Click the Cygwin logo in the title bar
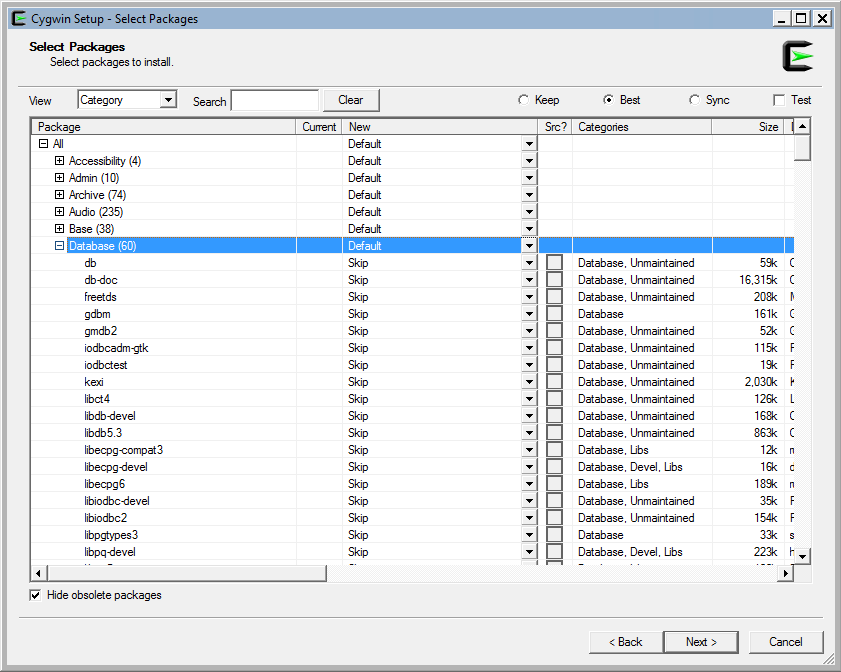The height and width of the screenshot is (672, 841). [19, 19]
